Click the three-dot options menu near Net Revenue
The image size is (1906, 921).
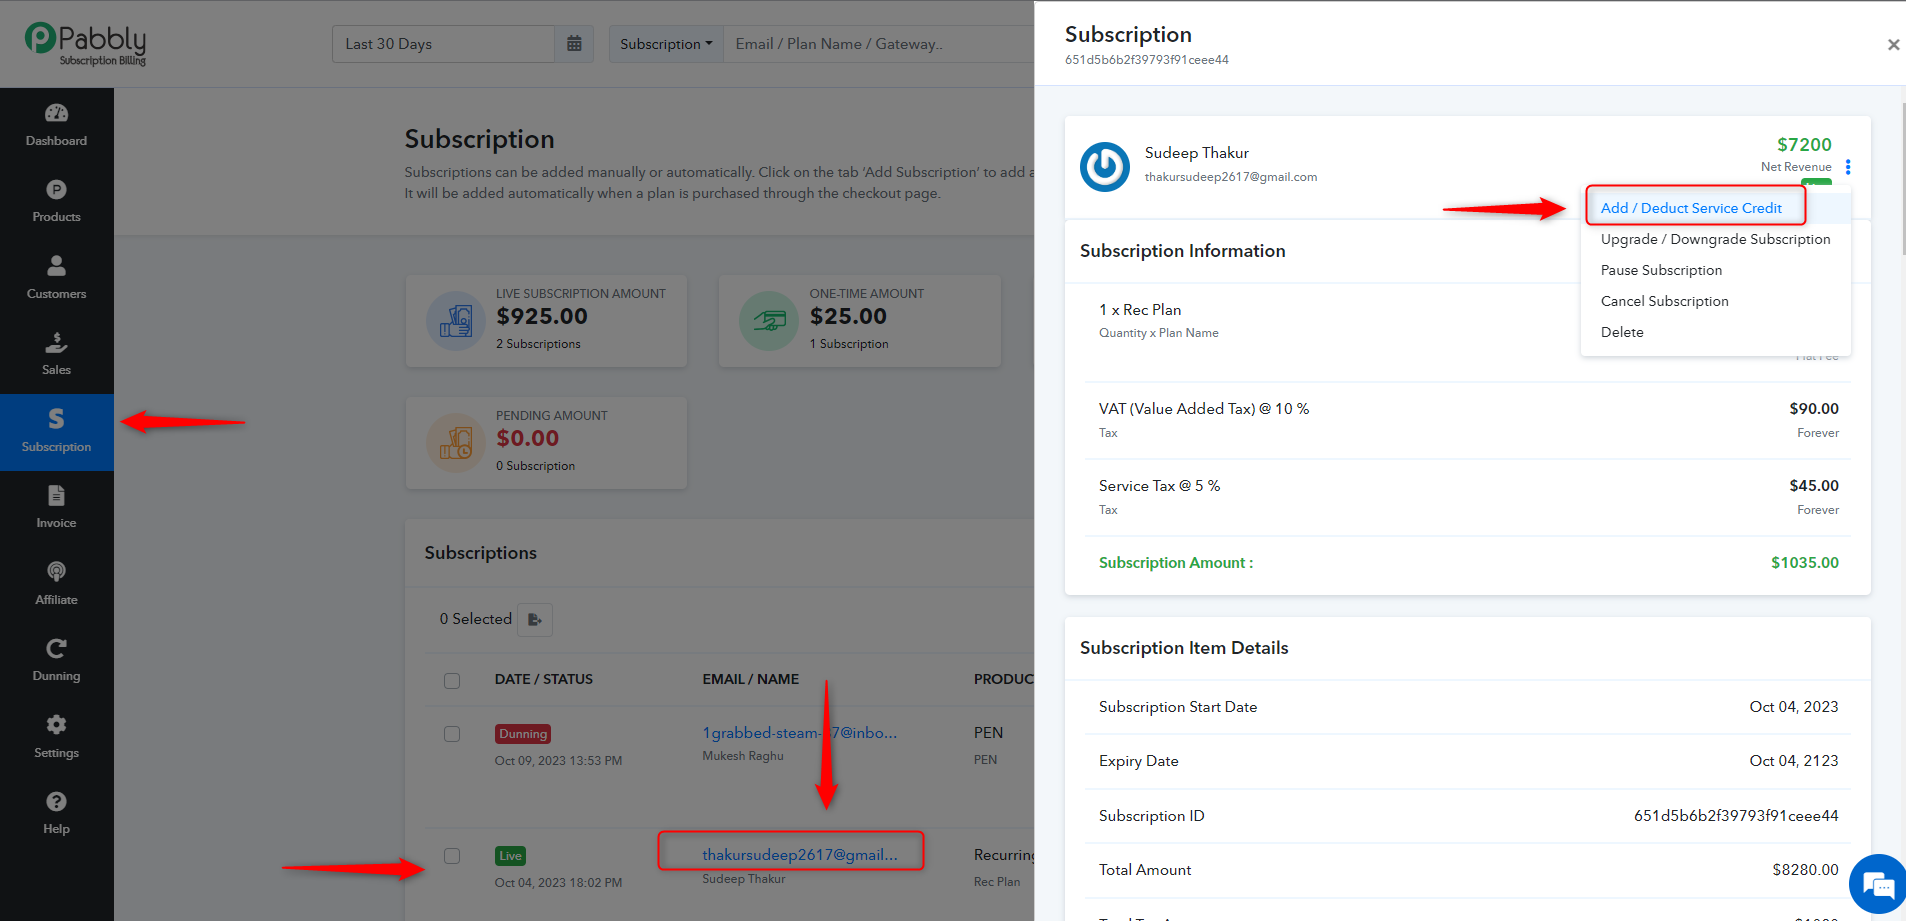click(x=1848, y=167)
